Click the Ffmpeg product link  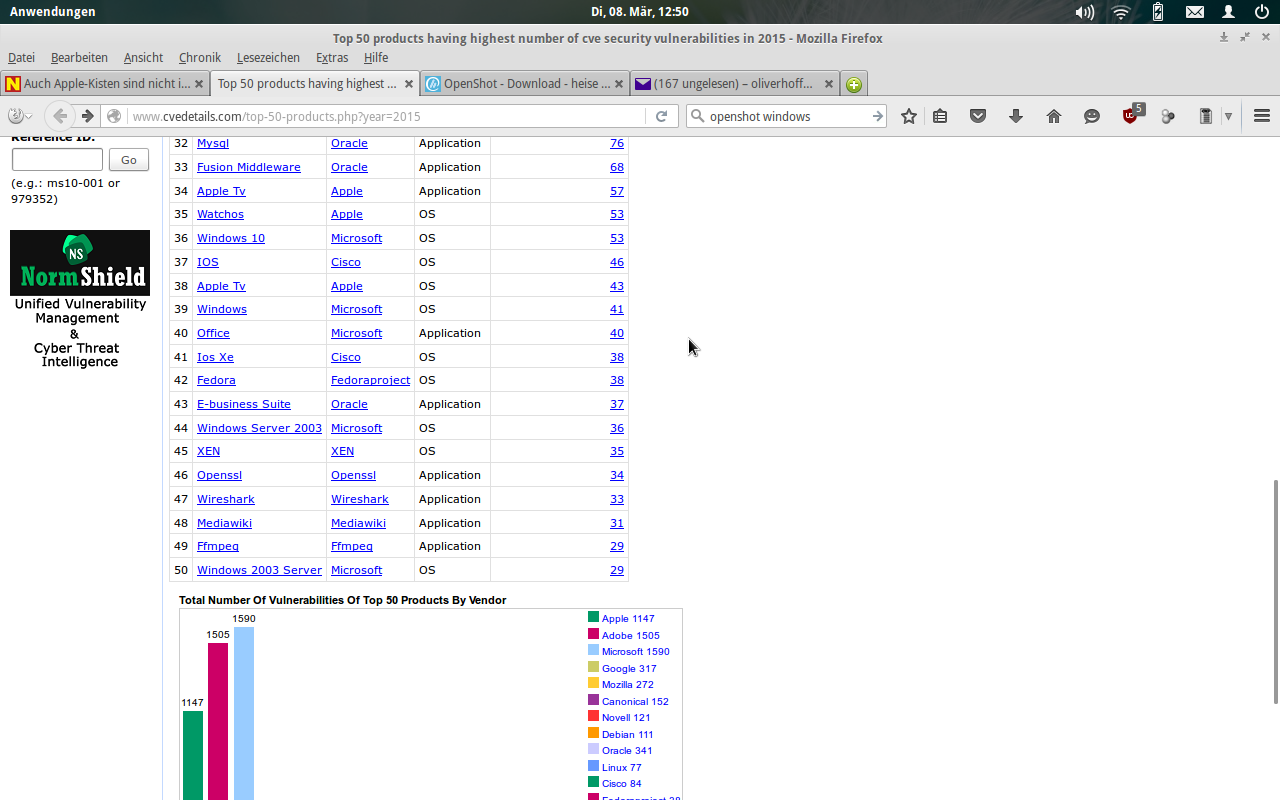coord(218,546)
